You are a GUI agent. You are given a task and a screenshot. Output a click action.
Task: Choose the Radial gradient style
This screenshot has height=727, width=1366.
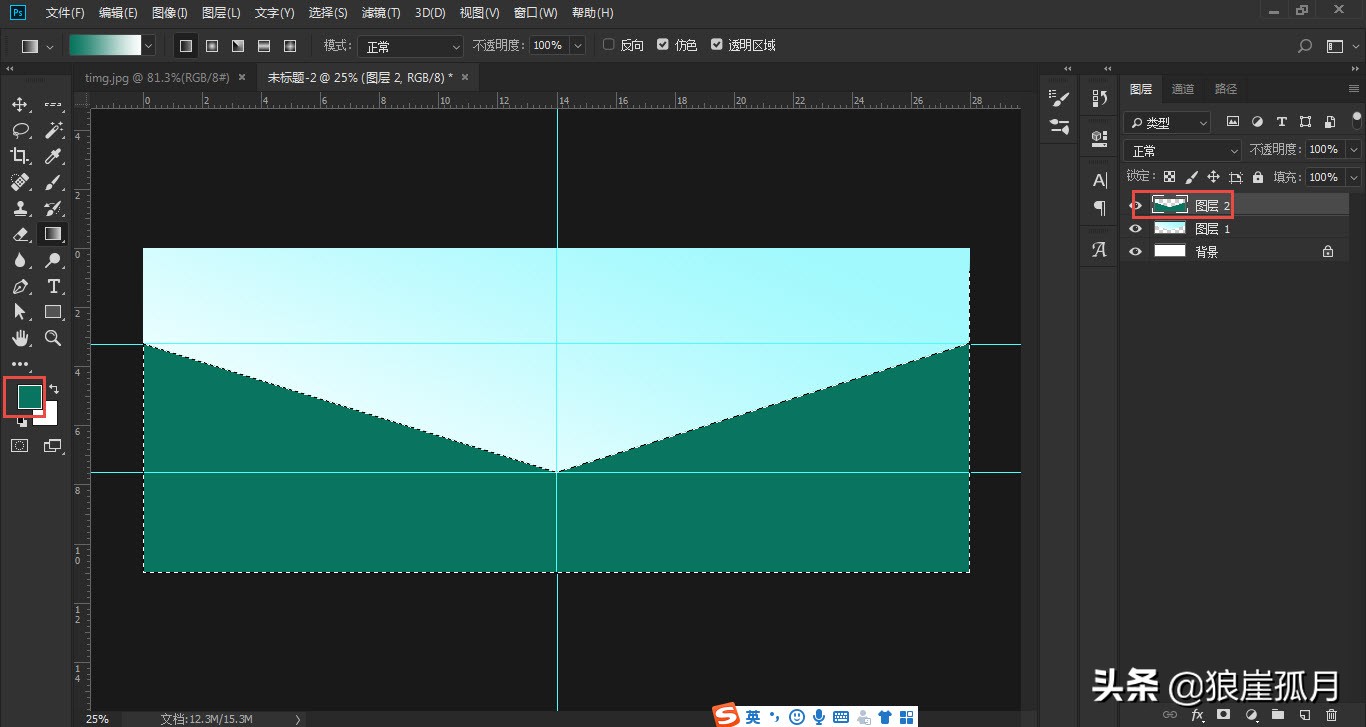click(x=211, y=45)
